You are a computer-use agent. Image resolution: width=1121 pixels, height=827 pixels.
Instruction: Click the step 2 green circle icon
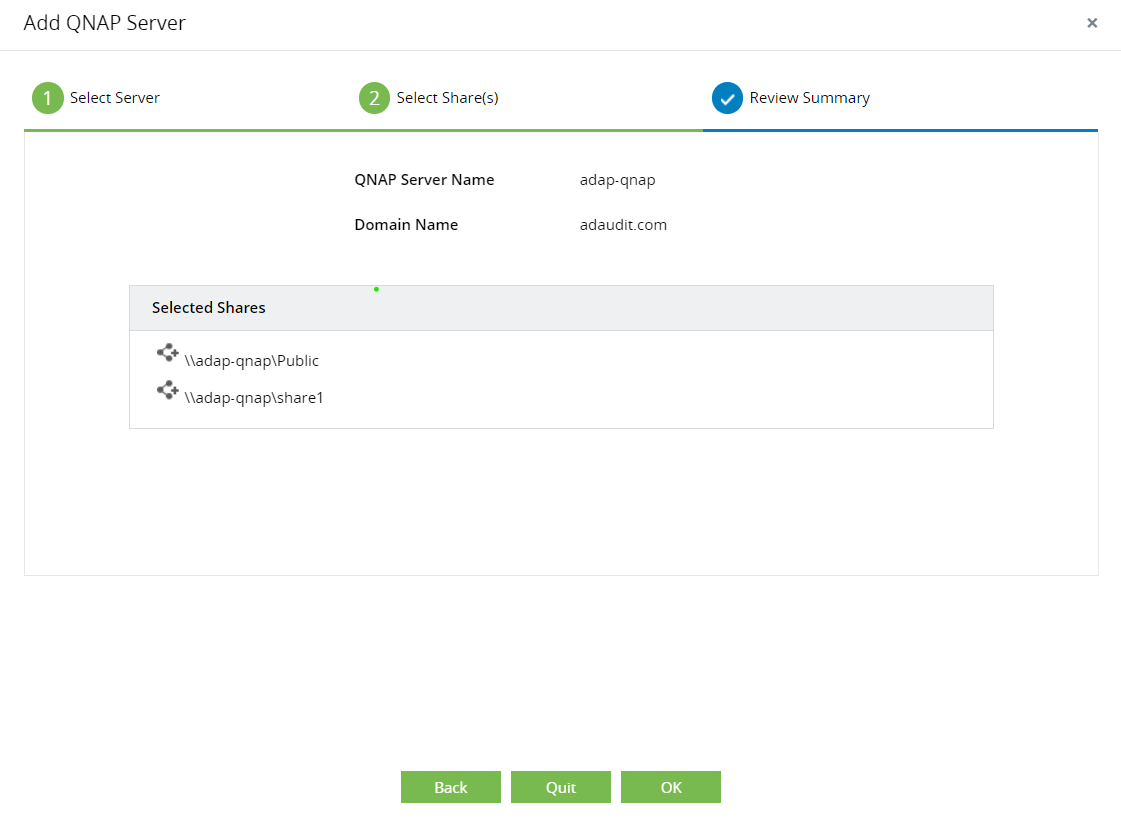coord(374,98)
